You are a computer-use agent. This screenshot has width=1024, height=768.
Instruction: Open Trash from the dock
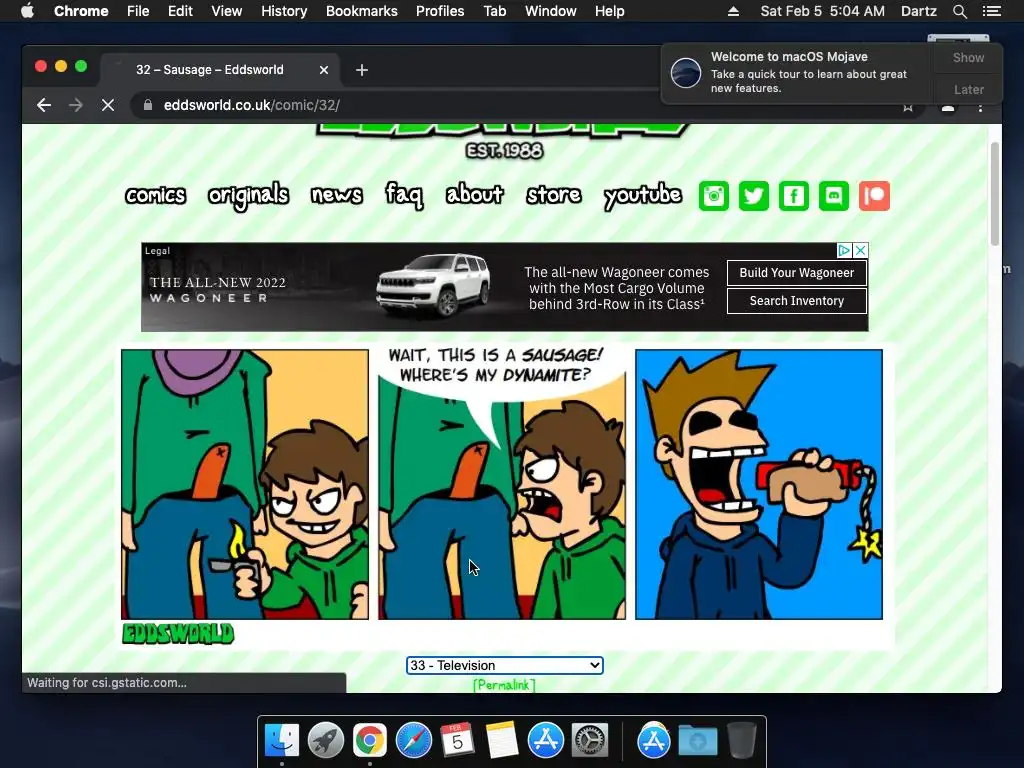point(741,741)
